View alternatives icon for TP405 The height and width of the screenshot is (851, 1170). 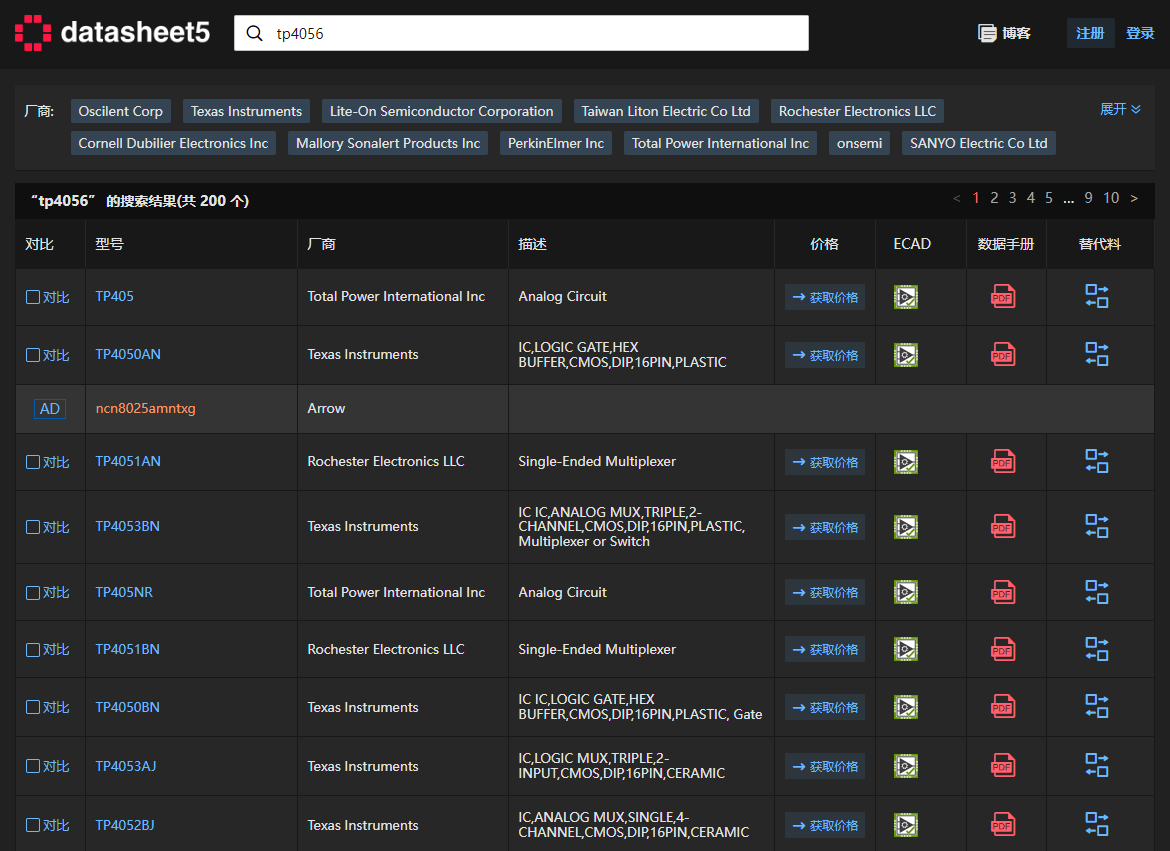[1096, 296]
